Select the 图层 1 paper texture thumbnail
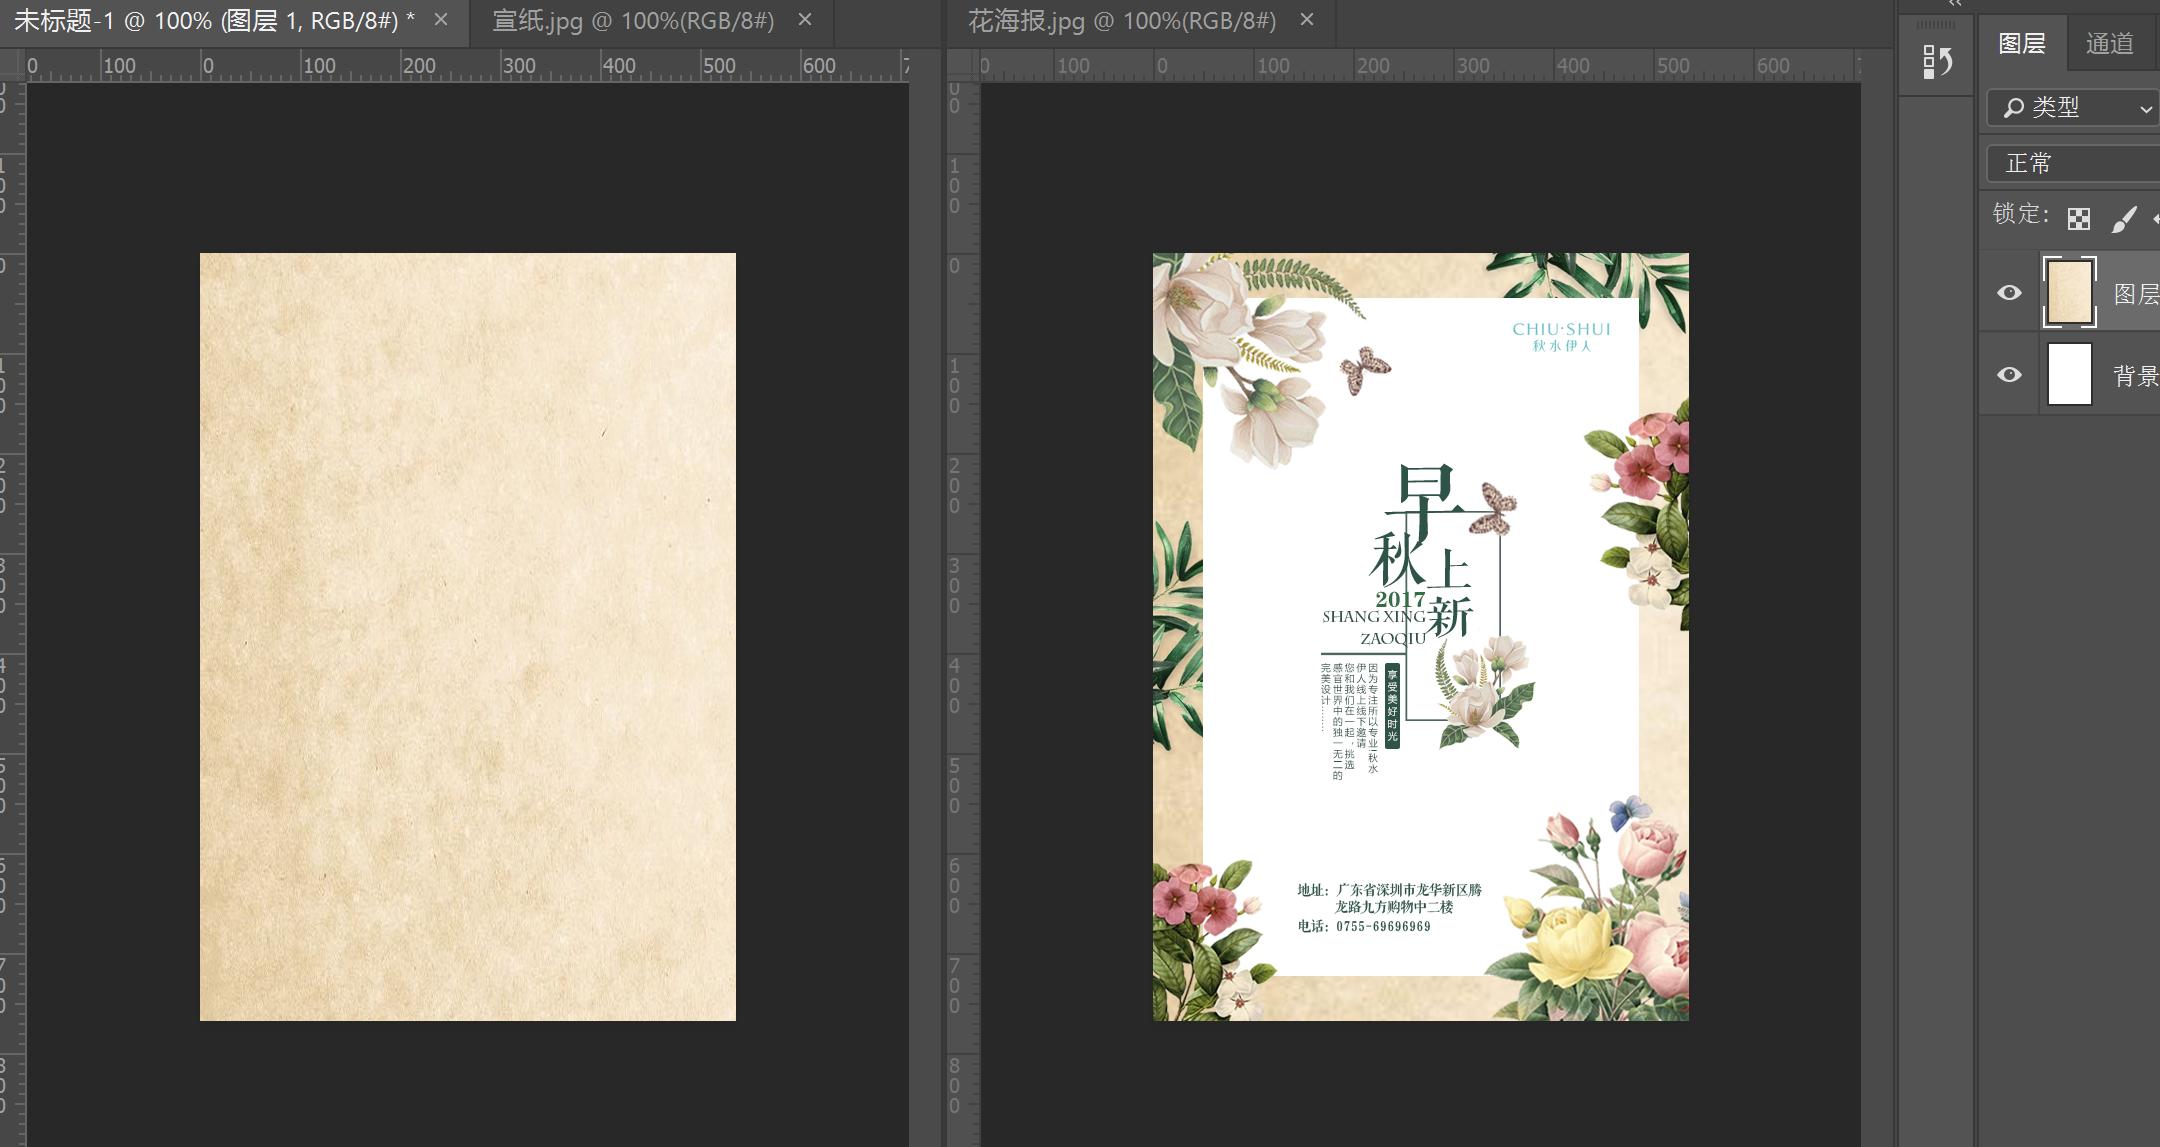Image resolution: width=2160 pixels, height=1147 pixels. 2069,292
